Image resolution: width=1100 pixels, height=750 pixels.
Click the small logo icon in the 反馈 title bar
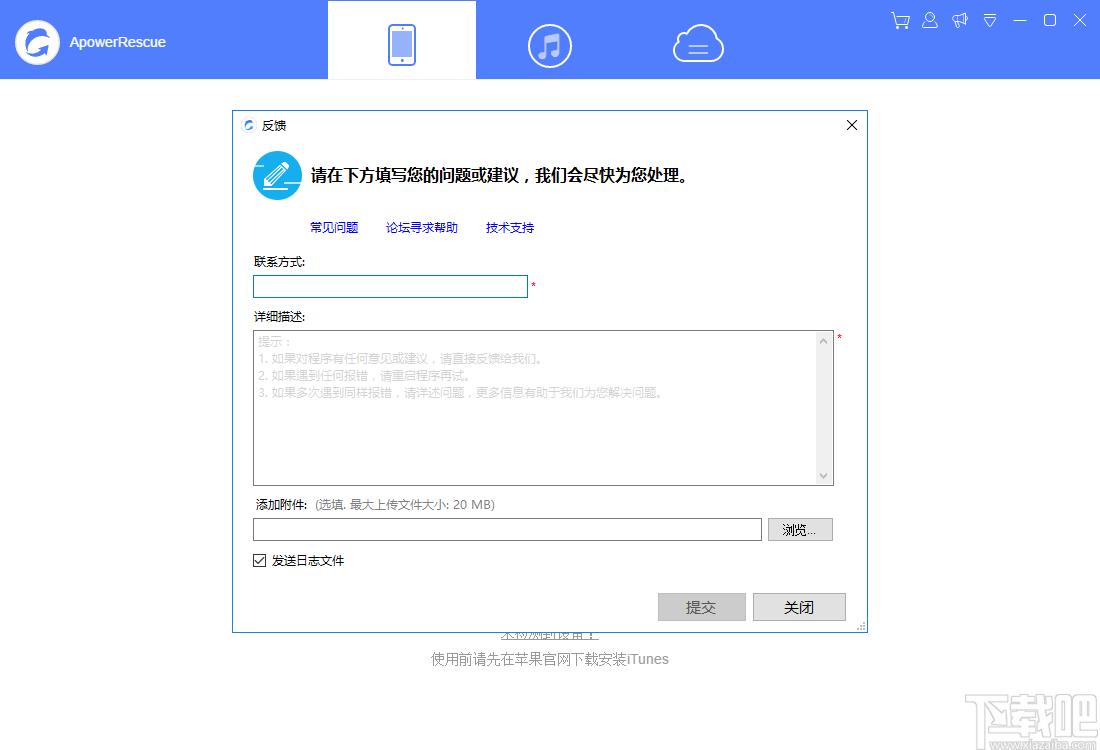248,126
